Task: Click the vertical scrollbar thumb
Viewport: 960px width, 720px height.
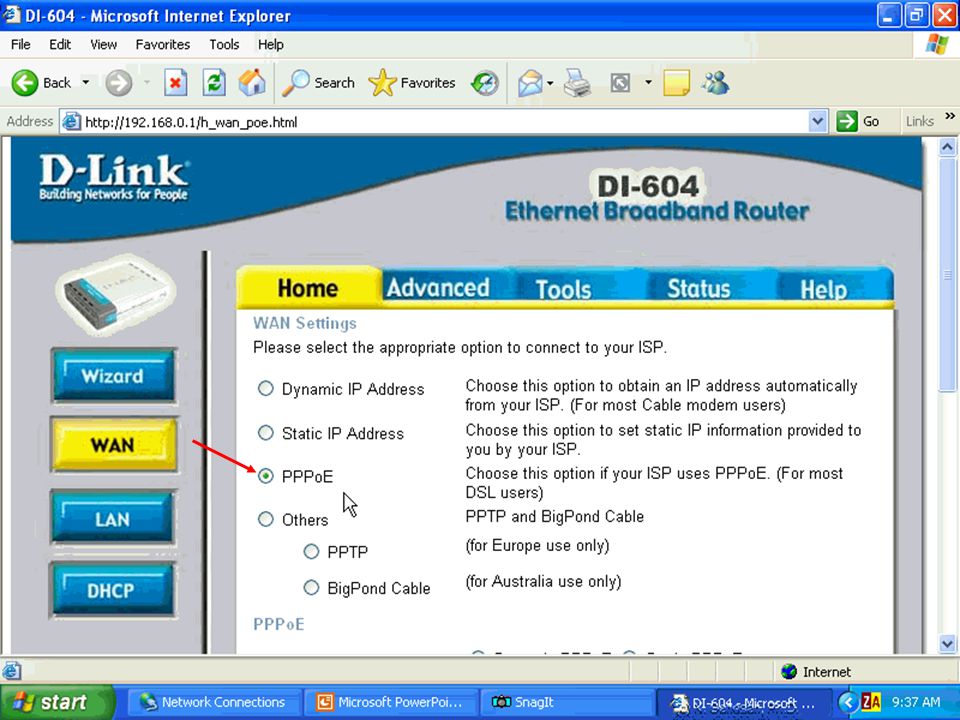Action: (947, 274)
